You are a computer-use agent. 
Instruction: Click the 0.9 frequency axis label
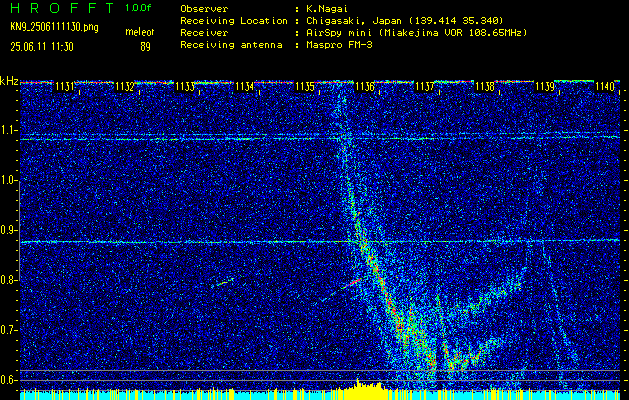coord(8,230)
